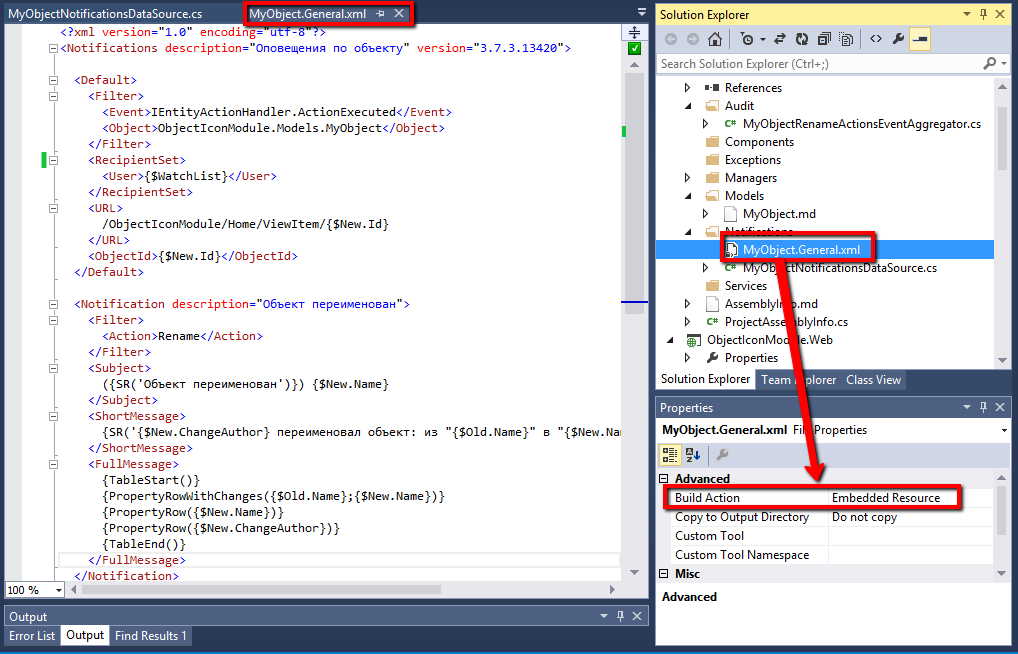1018x654 pixels.
Task: Click the View Code icon
Action: [x=875, y=39]
